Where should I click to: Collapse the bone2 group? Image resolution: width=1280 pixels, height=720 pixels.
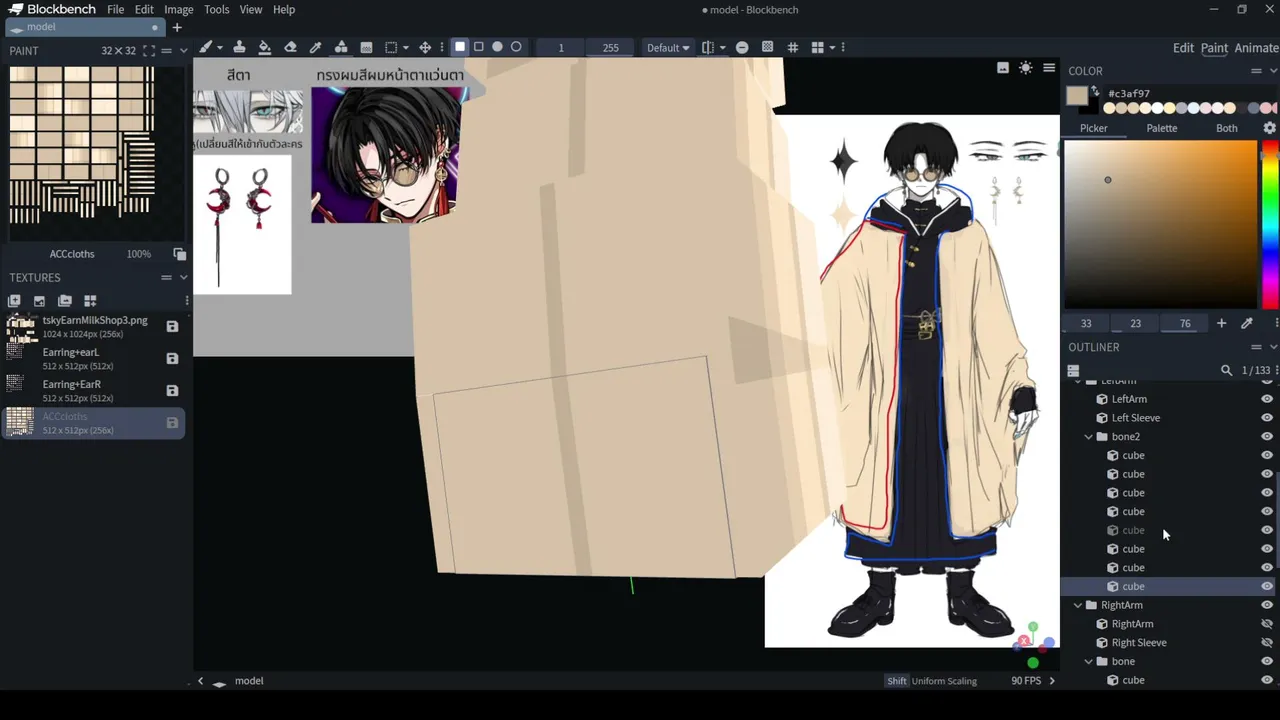click(x=1089, y=437)
